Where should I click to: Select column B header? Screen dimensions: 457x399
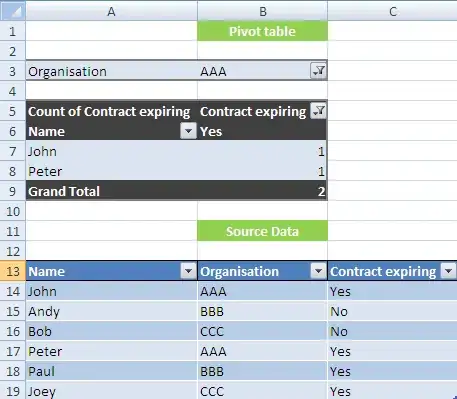[x=263, y=11]
